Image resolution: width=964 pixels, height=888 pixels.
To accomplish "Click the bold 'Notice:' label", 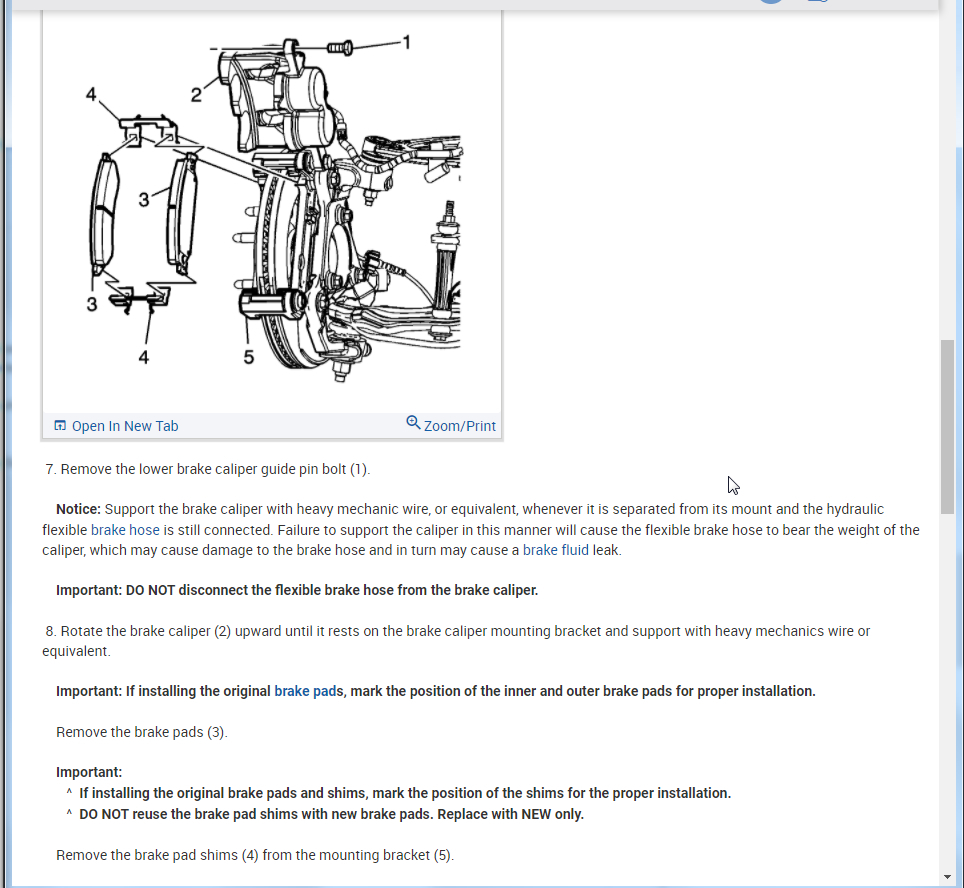I will 78,509.
